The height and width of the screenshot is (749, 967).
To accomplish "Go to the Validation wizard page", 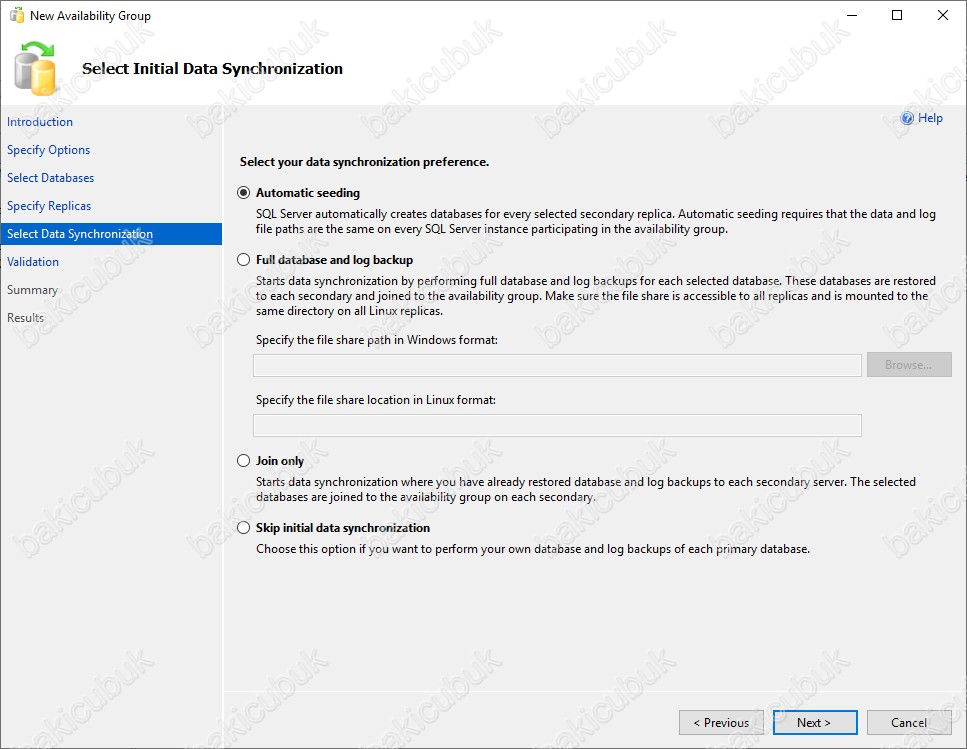I will click(x=33, y=262).
